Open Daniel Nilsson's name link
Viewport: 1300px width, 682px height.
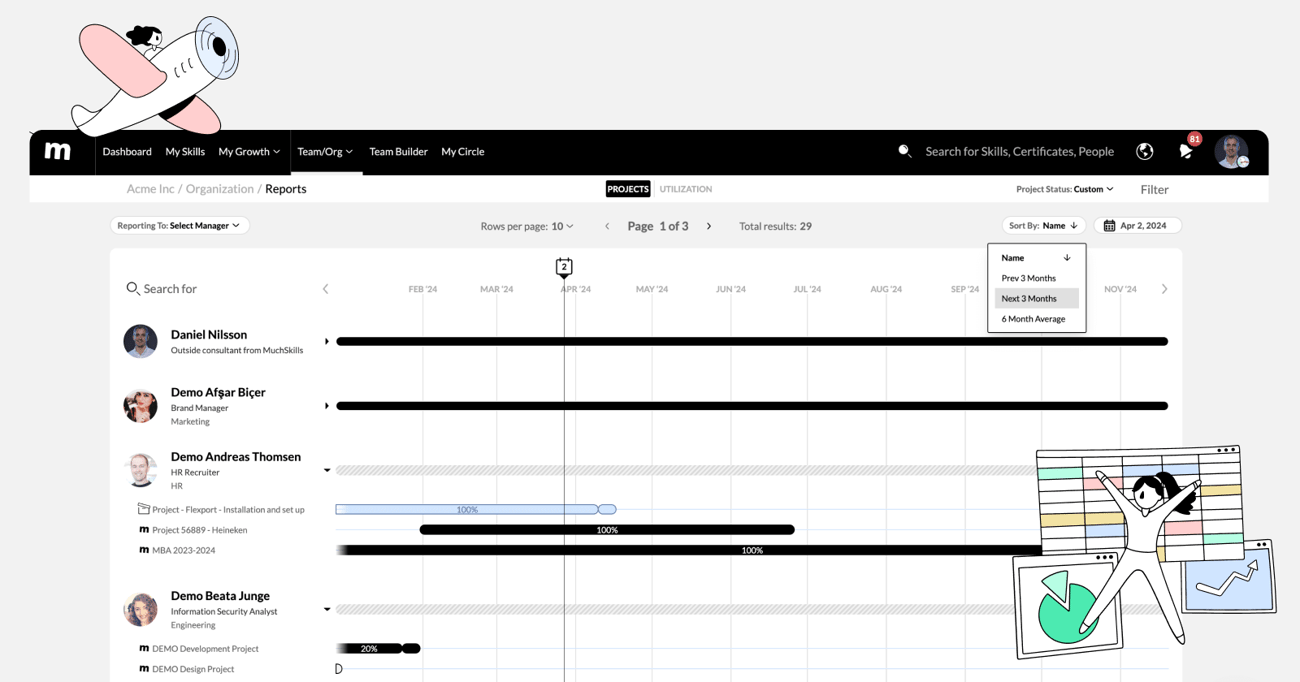(x=209, y=335)
